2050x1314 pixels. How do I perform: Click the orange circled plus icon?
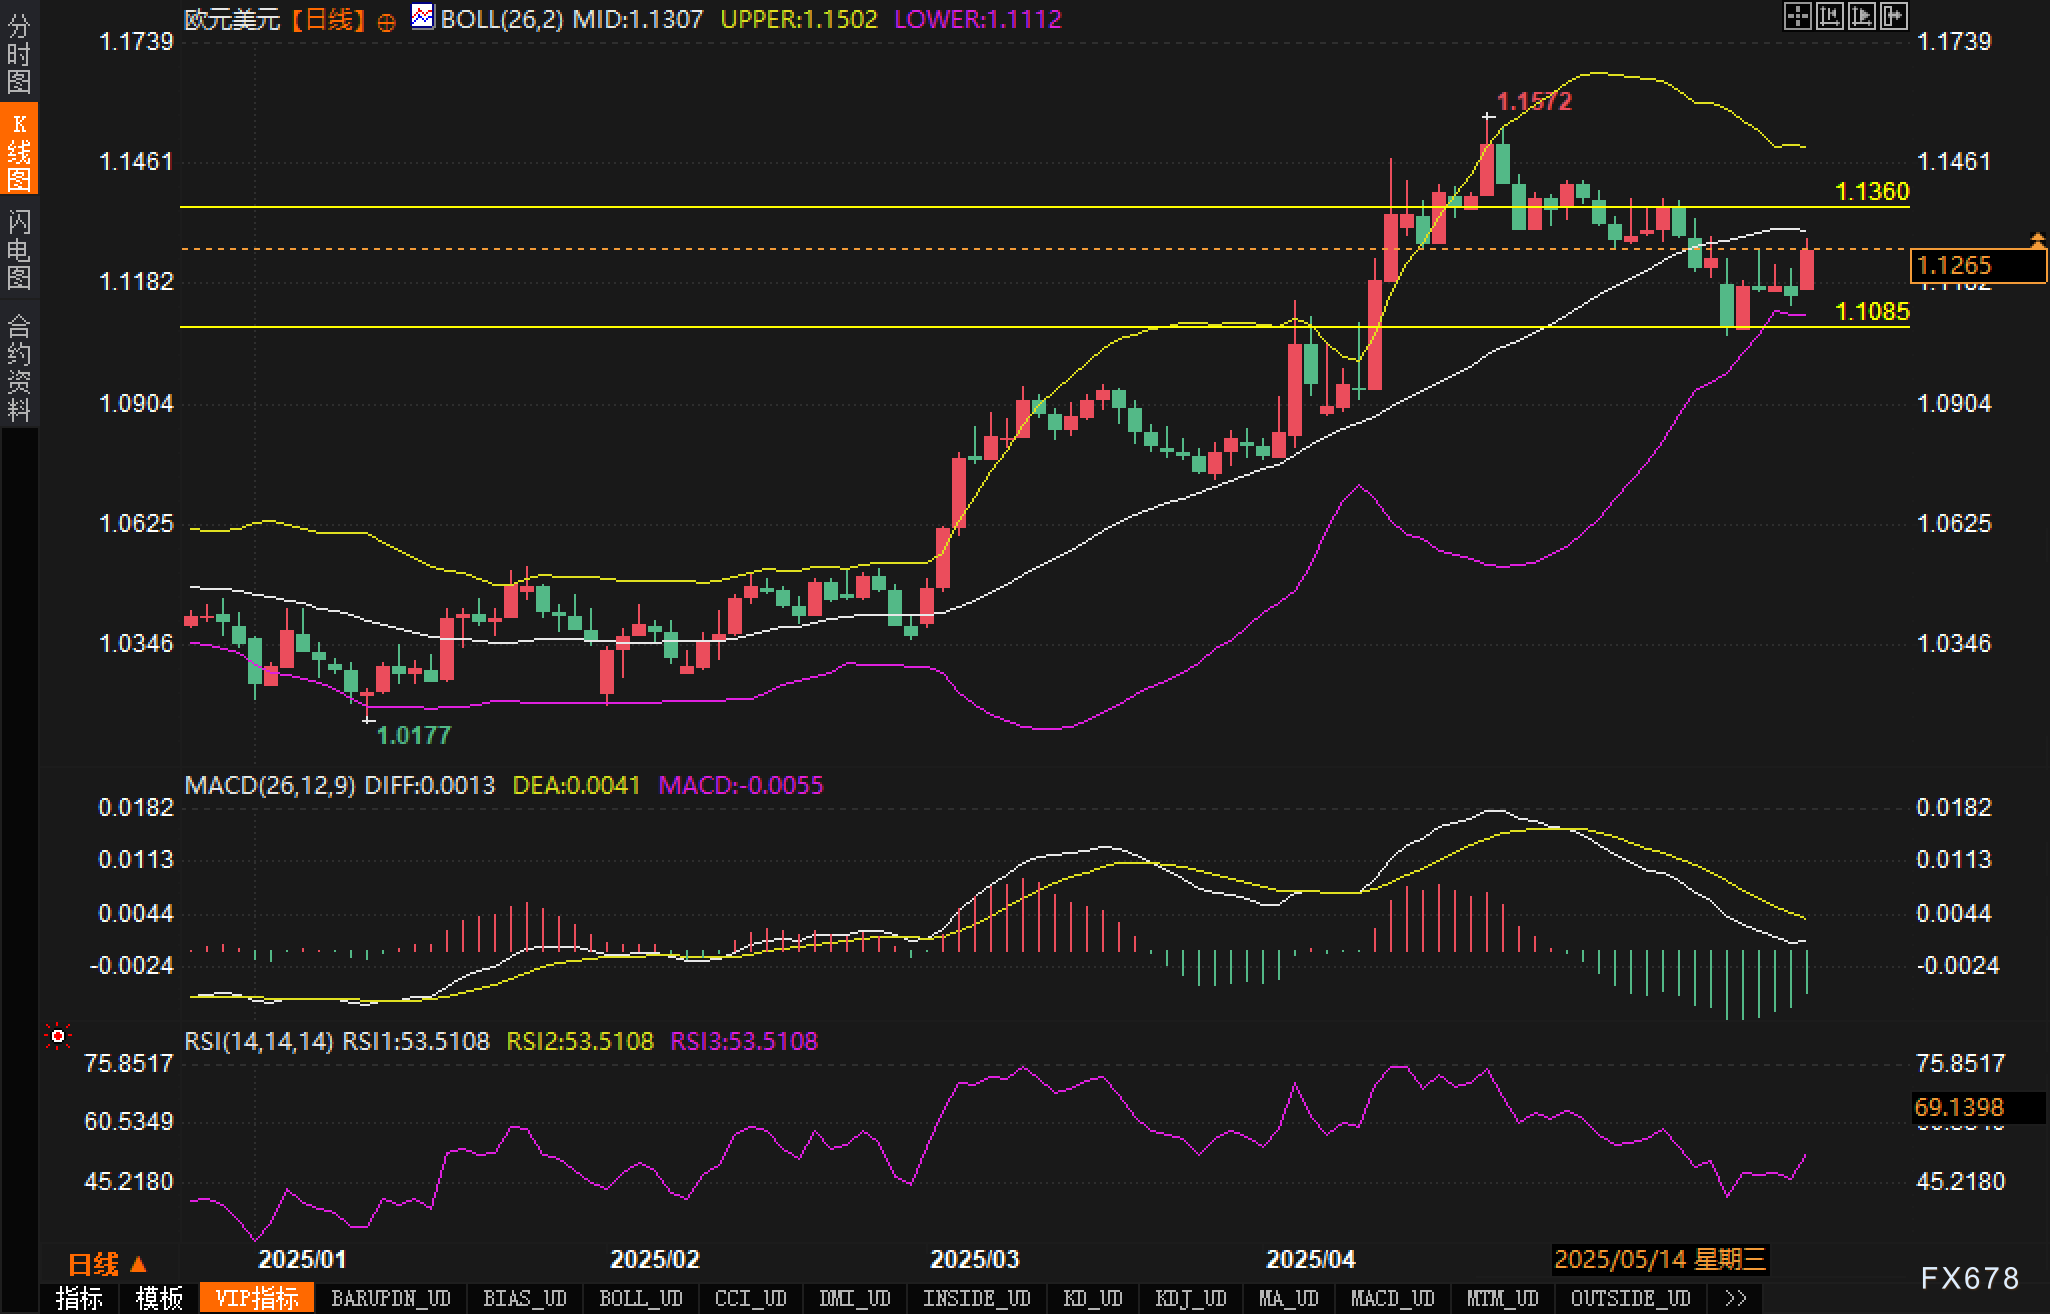[x=386, y=22]
